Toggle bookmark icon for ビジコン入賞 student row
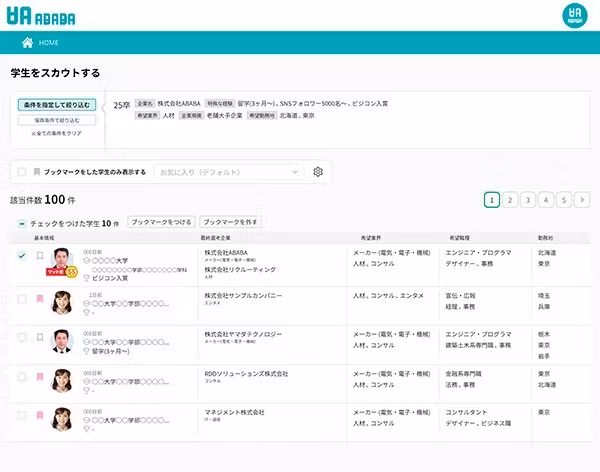The width and height of the screenshot is (600, 472). 40,256
